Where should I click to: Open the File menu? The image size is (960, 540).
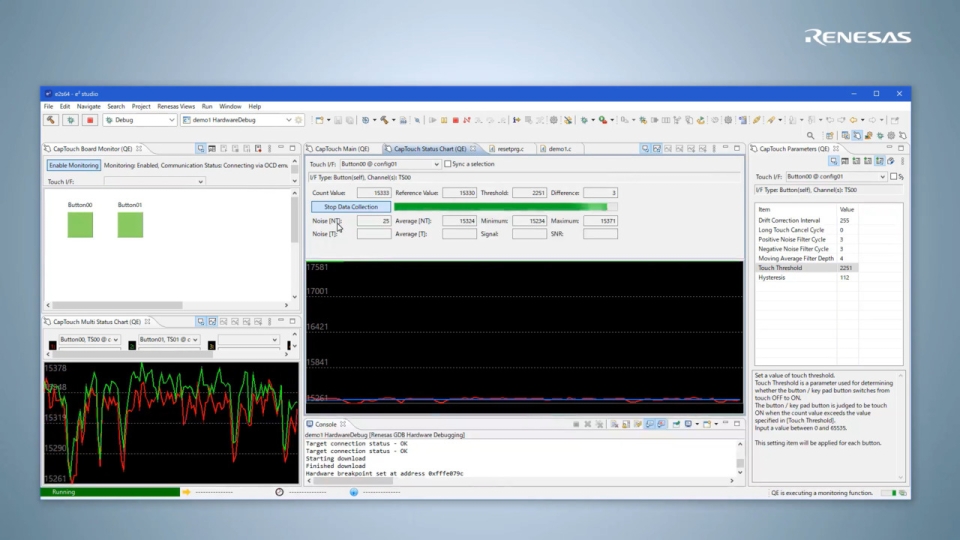point(48,107)
